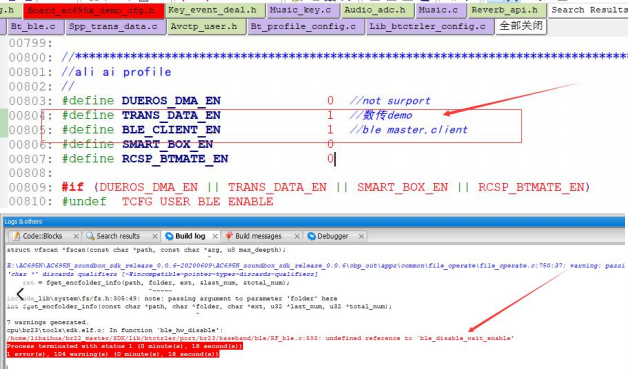
Task: Click the SMART_BOX_EN define name
Action: tap(167, 144)
